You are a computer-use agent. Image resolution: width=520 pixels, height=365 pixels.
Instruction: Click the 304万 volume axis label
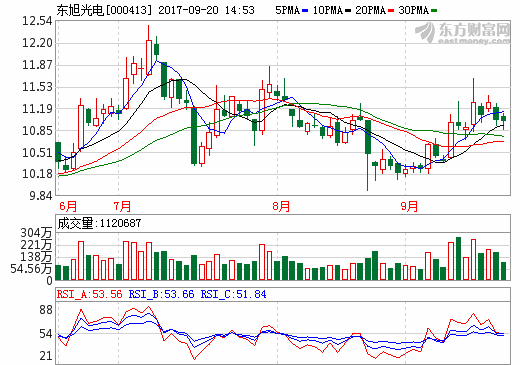[36, 233]
